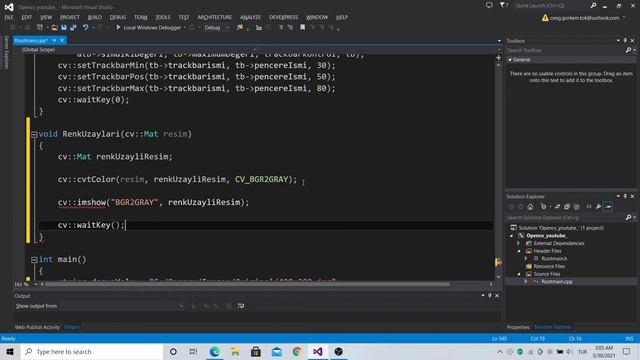Open Microsoft Edge from taskbar

[214, 351]
